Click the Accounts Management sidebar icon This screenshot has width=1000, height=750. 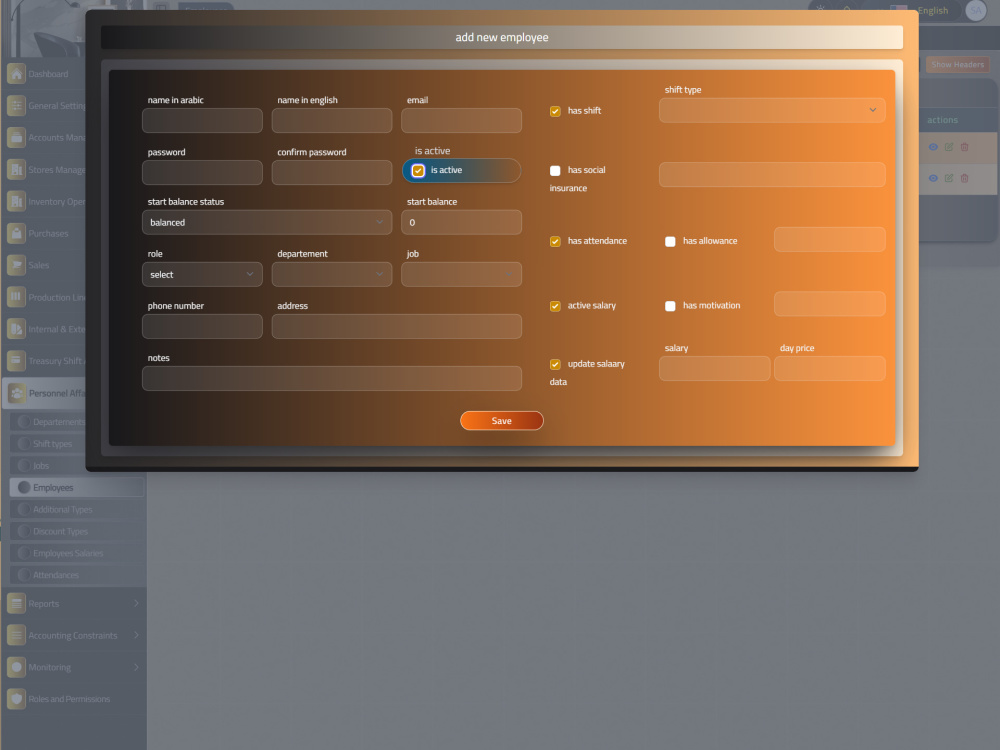[17, 138]
